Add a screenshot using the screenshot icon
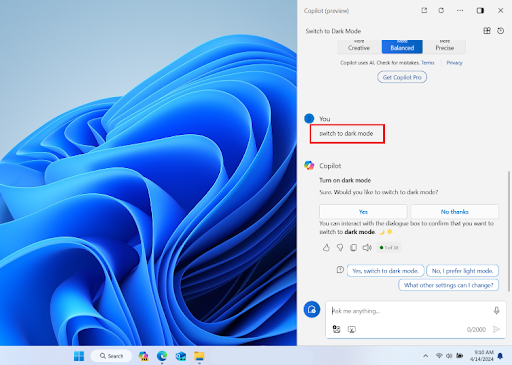This screenshot has width=512, height=365. [x=352, y=329]
